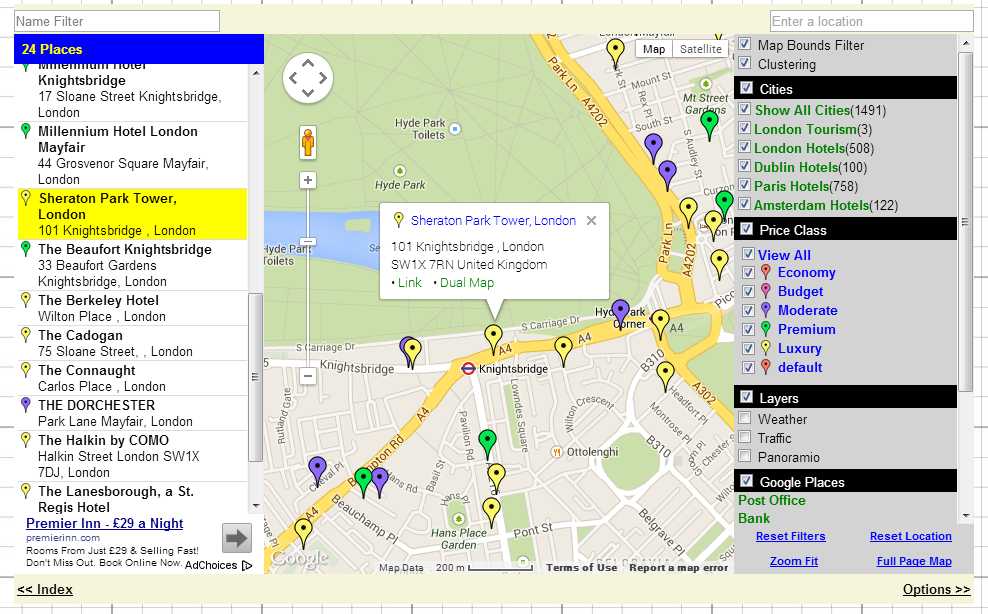
Task: Open the Full Page Map link
Action: pyautogui.click(x=914, y=561)
